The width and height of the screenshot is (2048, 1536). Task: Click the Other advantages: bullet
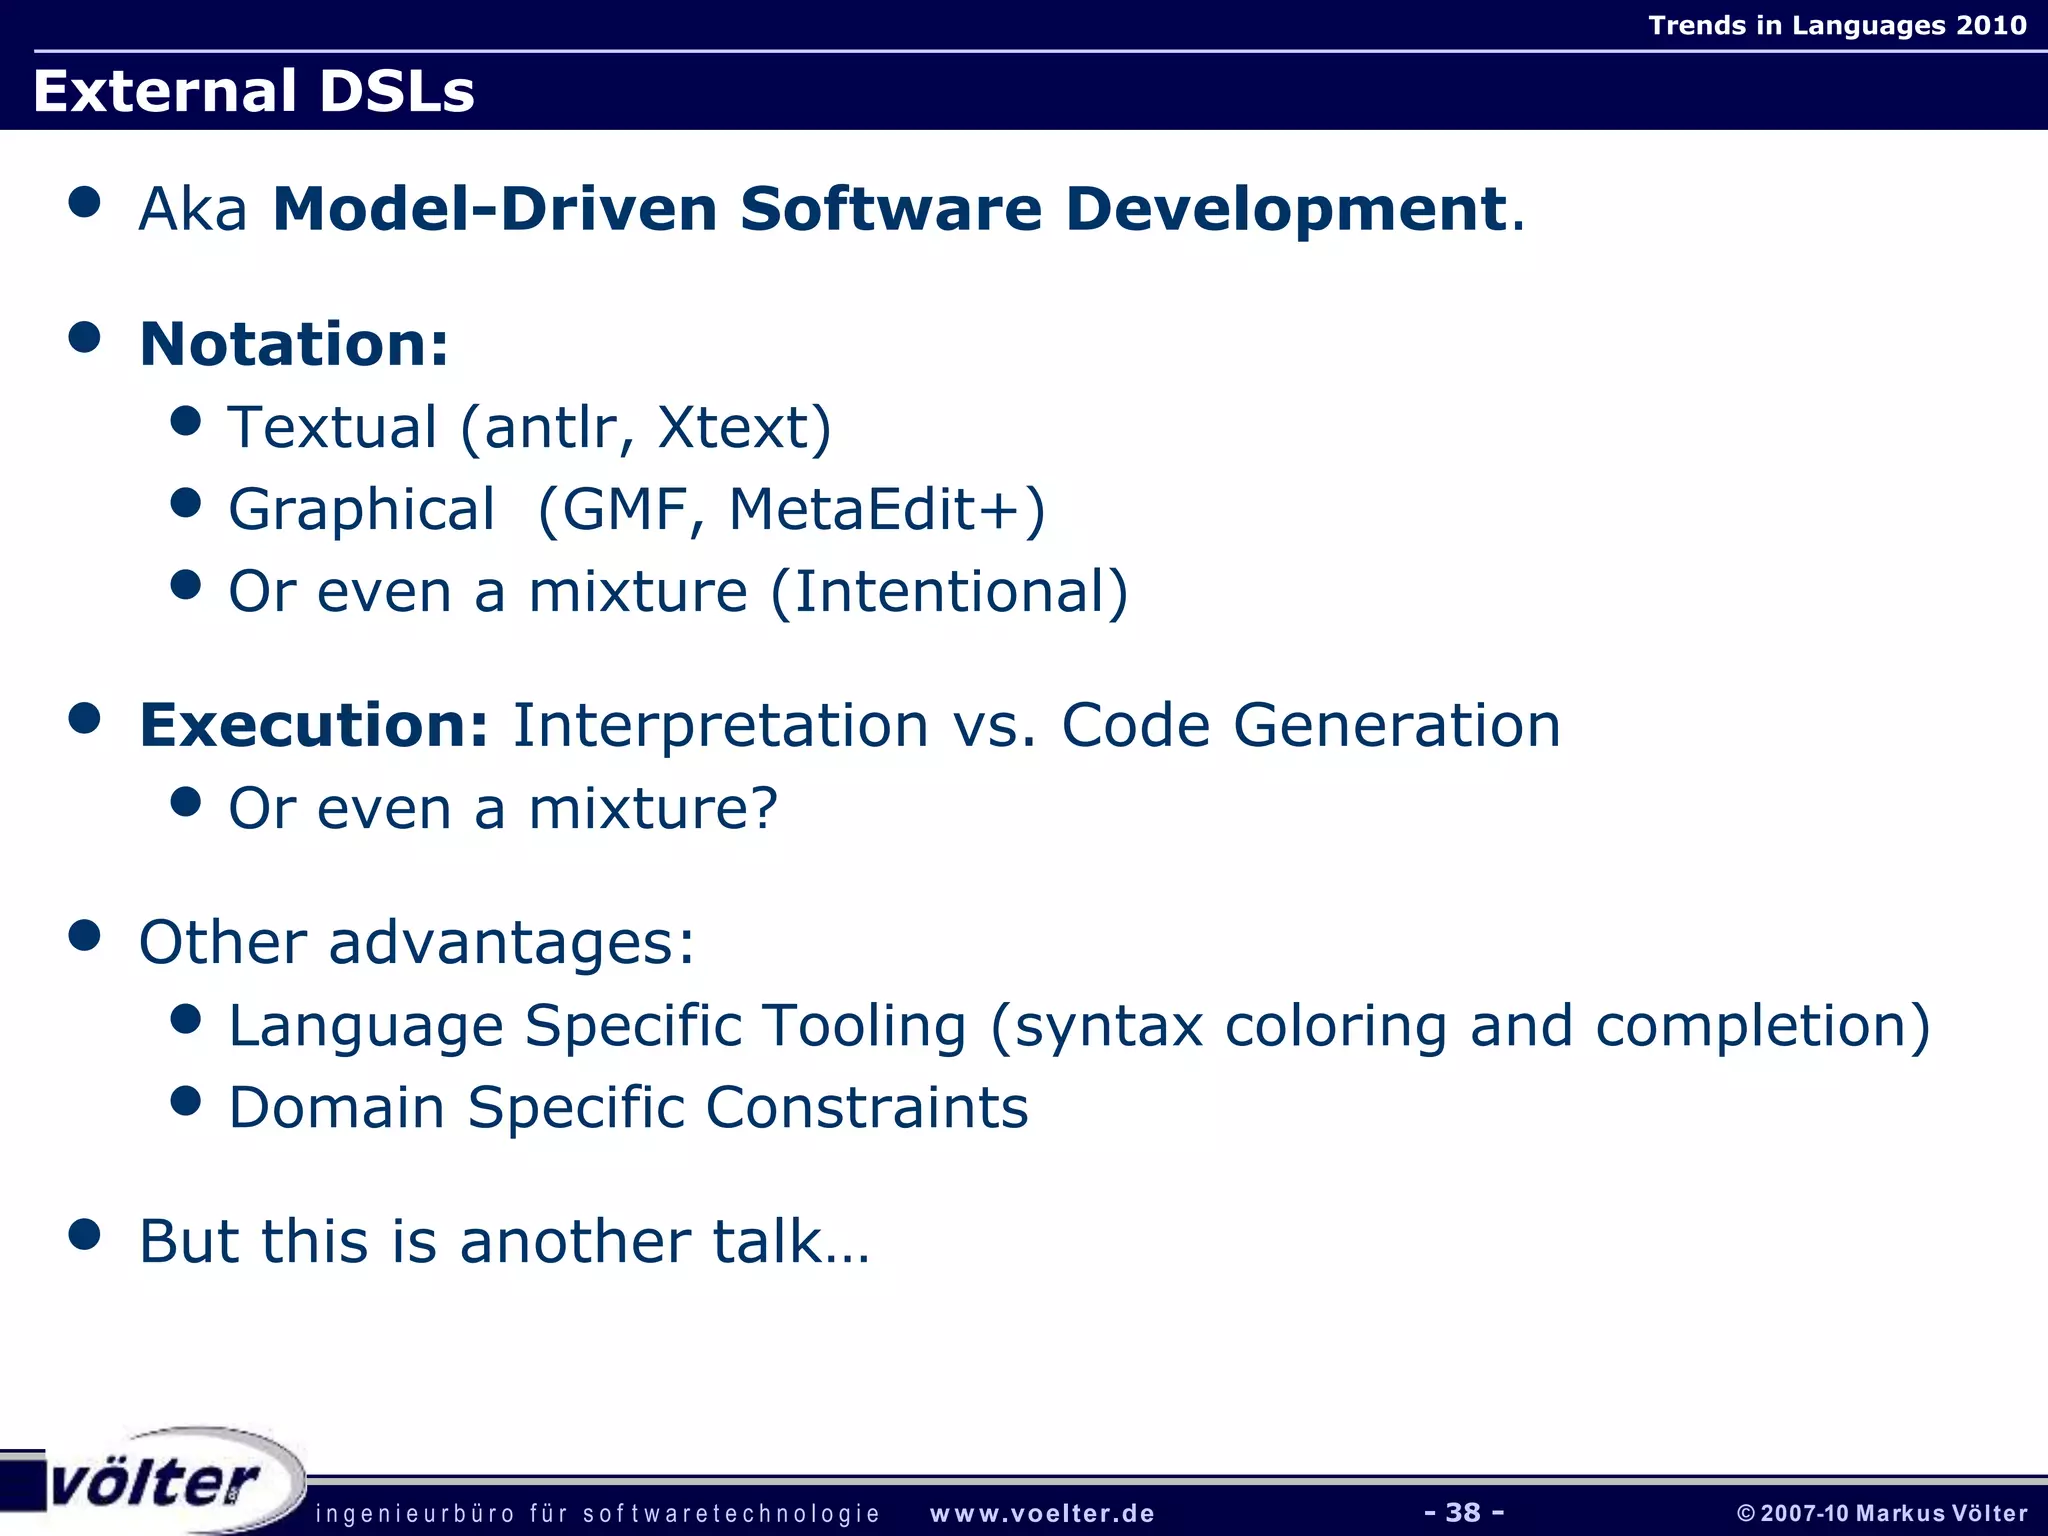coord(416,942)
